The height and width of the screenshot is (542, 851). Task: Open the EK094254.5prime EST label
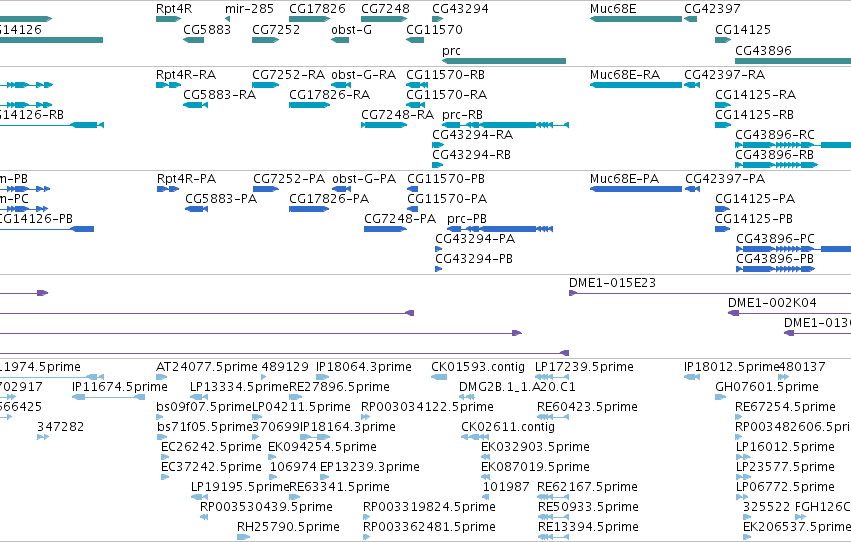tap(322, 447)
